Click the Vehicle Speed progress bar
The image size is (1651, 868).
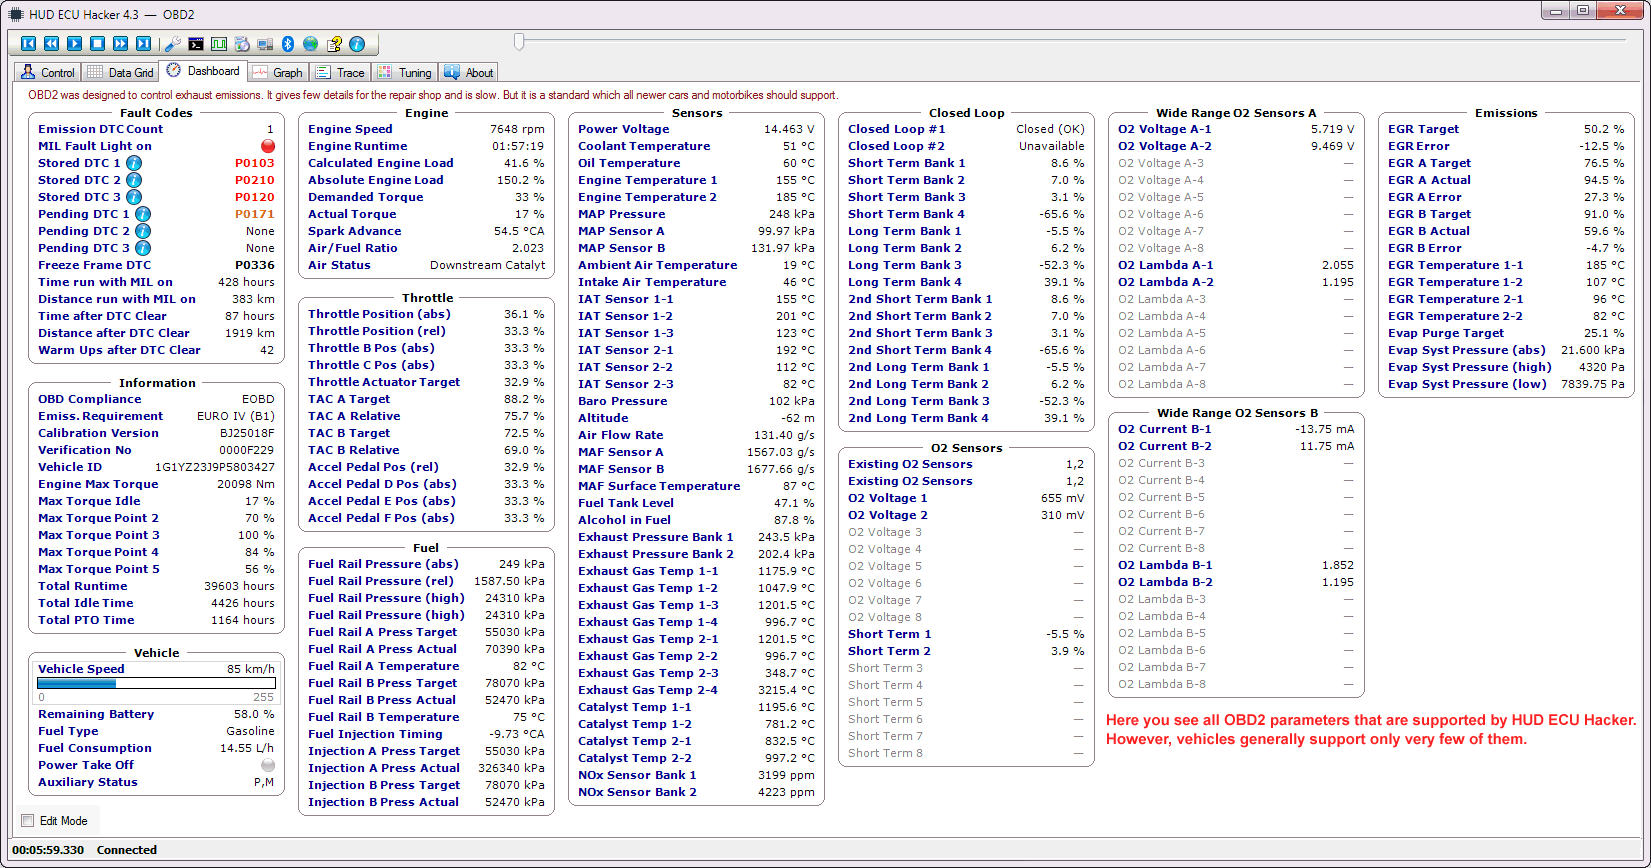(155, 683)
